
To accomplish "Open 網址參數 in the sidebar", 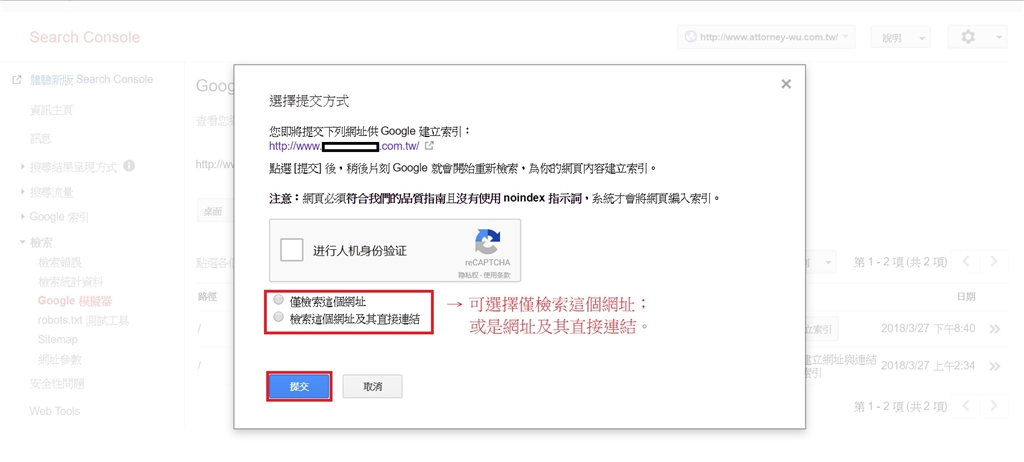I will pos(60,359).
